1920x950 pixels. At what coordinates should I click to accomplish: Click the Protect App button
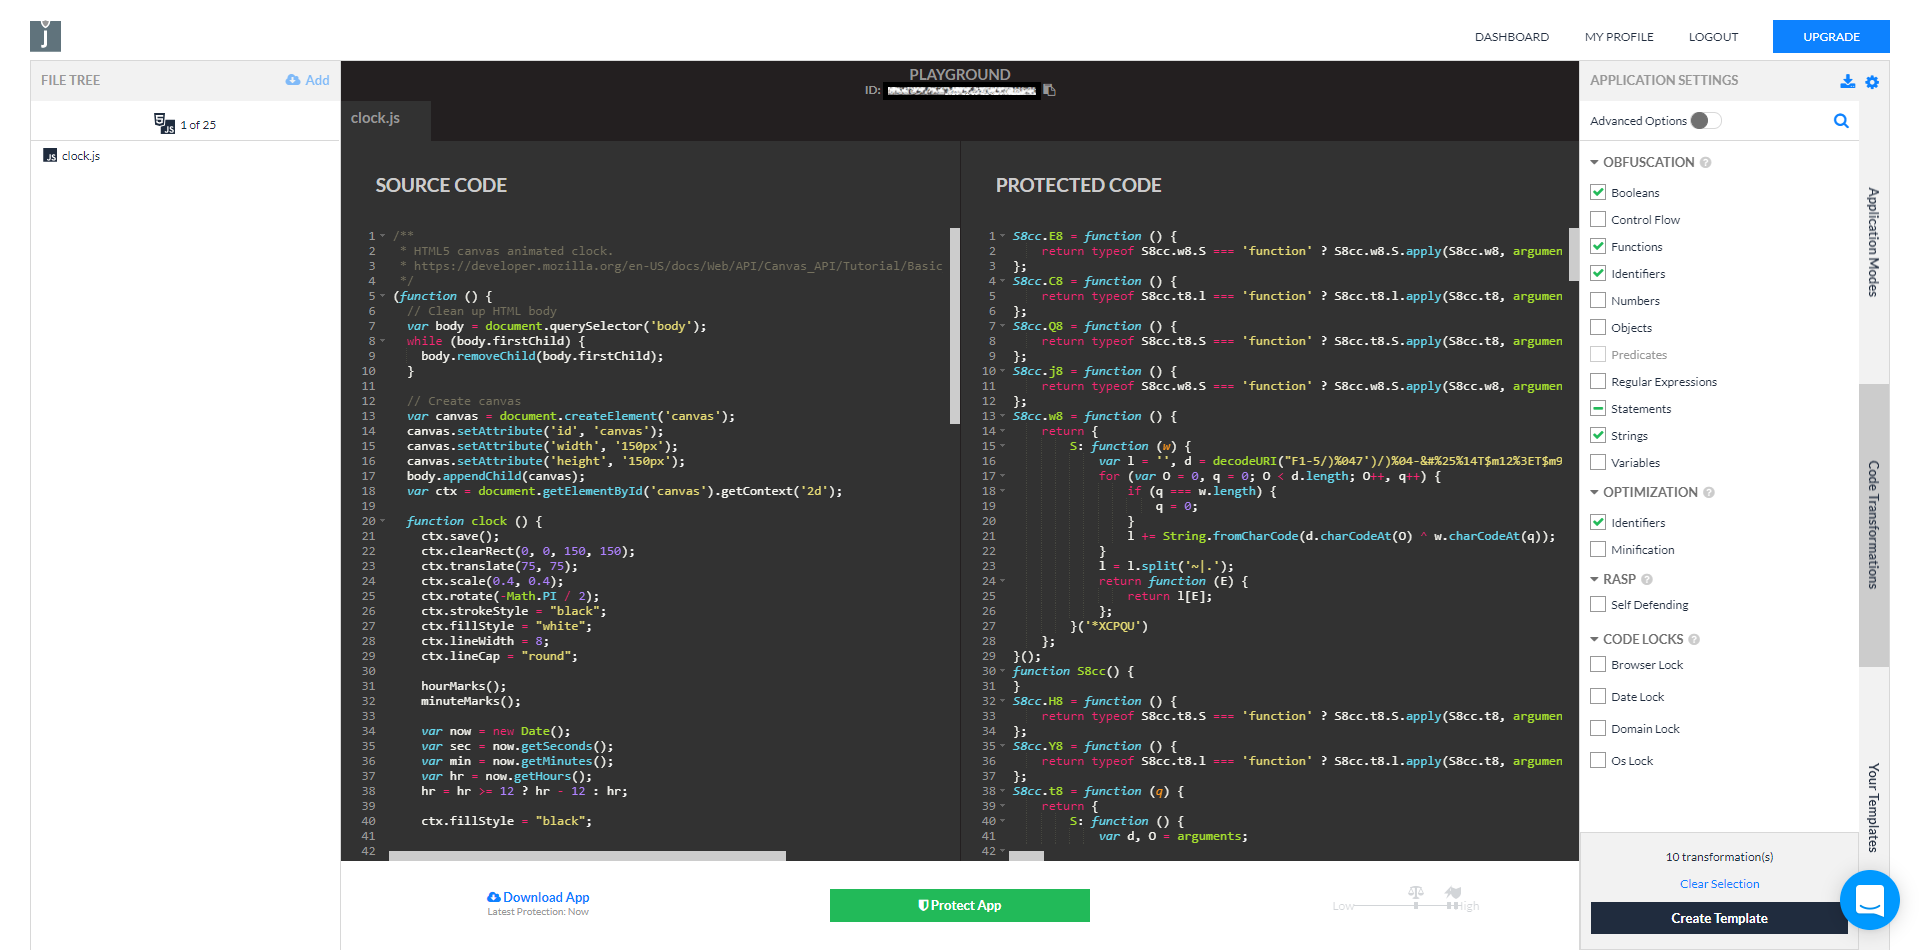[959, 905]
